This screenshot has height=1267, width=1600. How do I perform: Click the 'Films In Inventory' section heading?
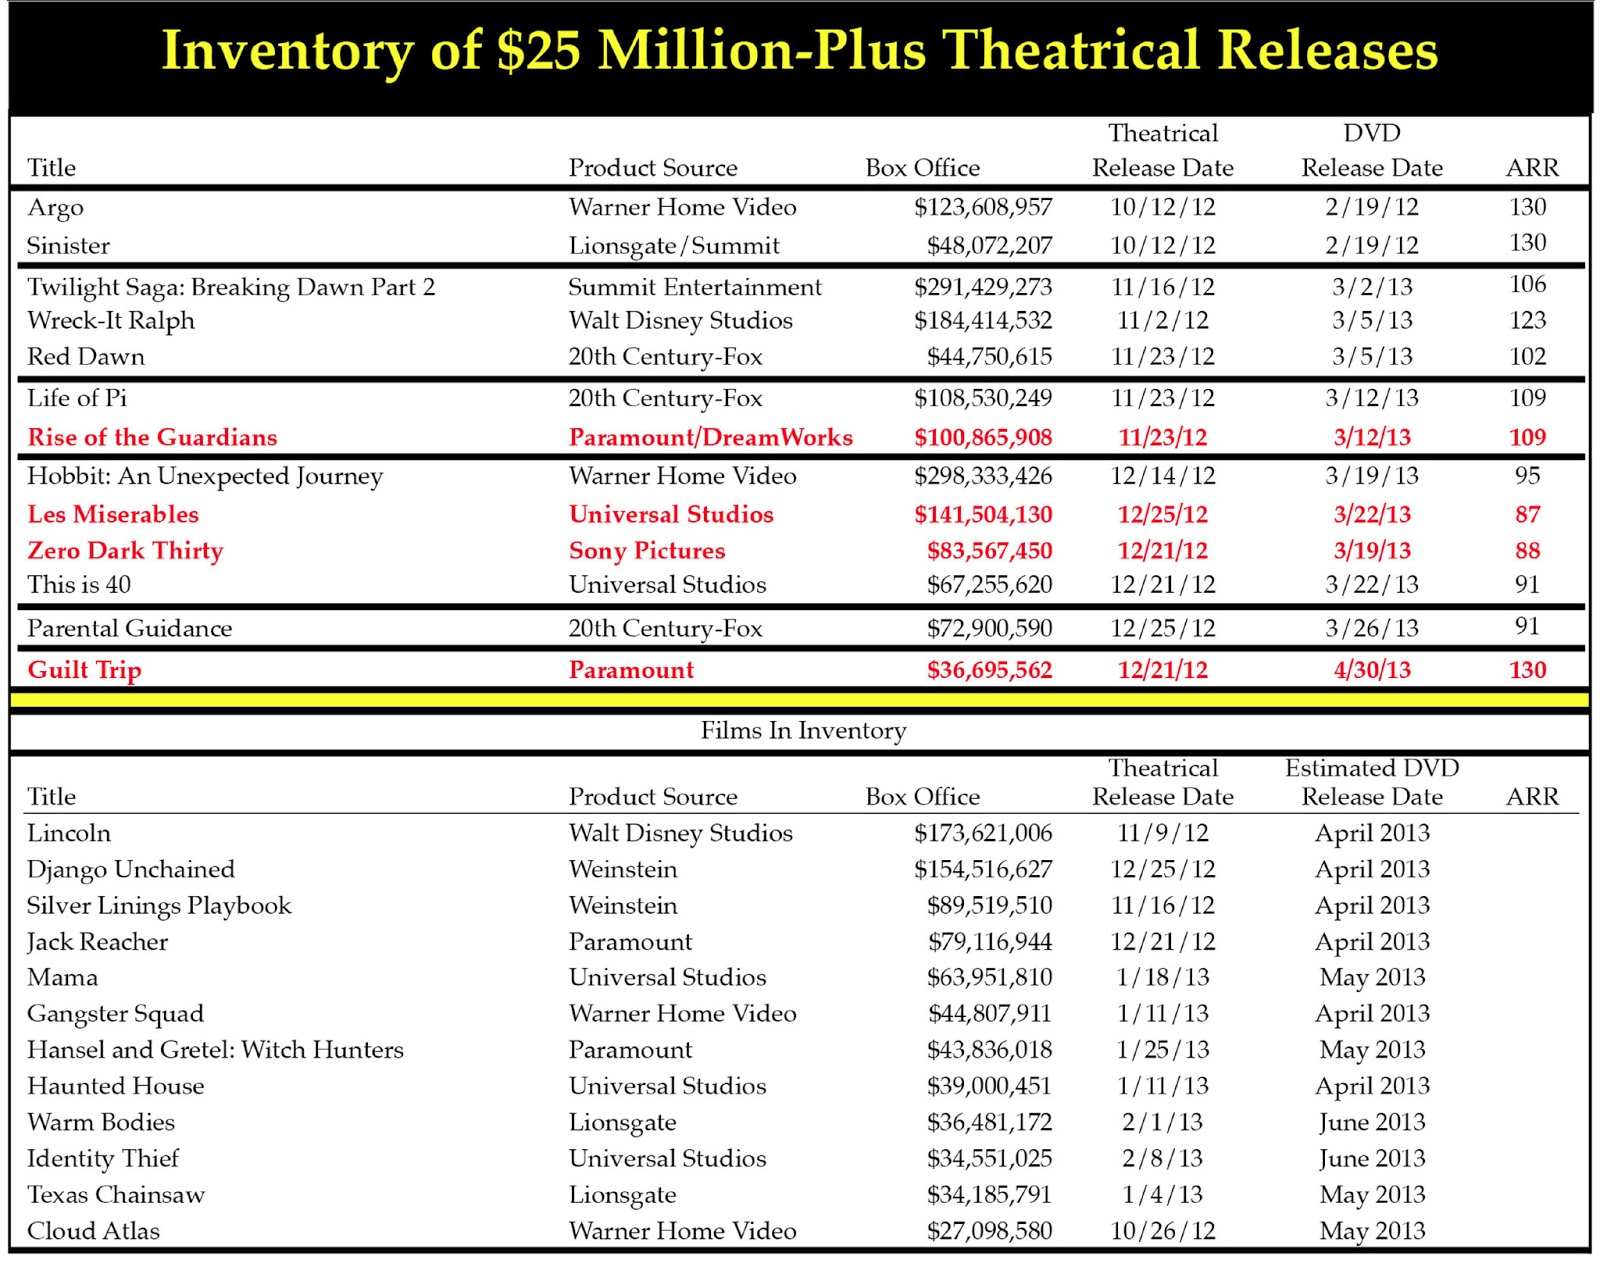pyautogui.click(x=803, y=731)
